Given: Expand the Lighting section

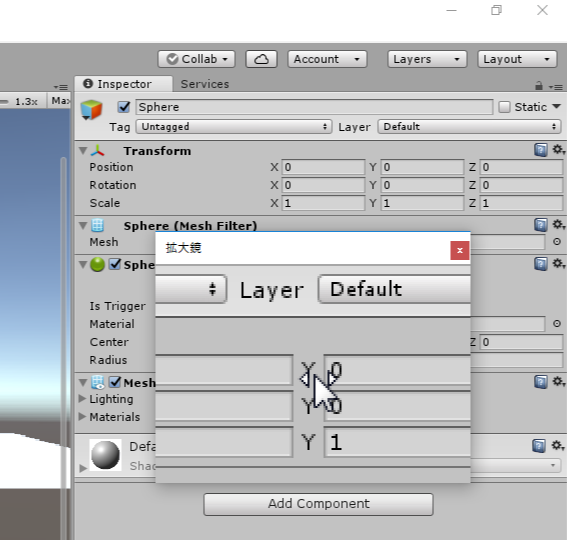Looking at the screenshot, I should click(82, 399).
